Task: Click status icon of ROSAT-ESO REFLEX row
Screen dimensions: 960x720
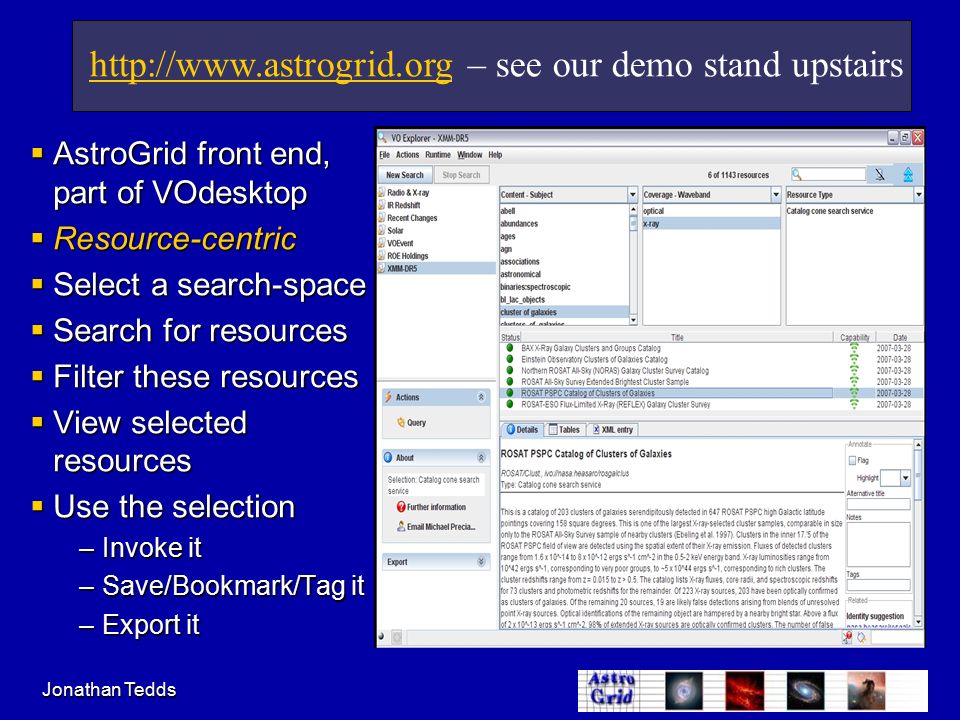Action: [509, 404]
